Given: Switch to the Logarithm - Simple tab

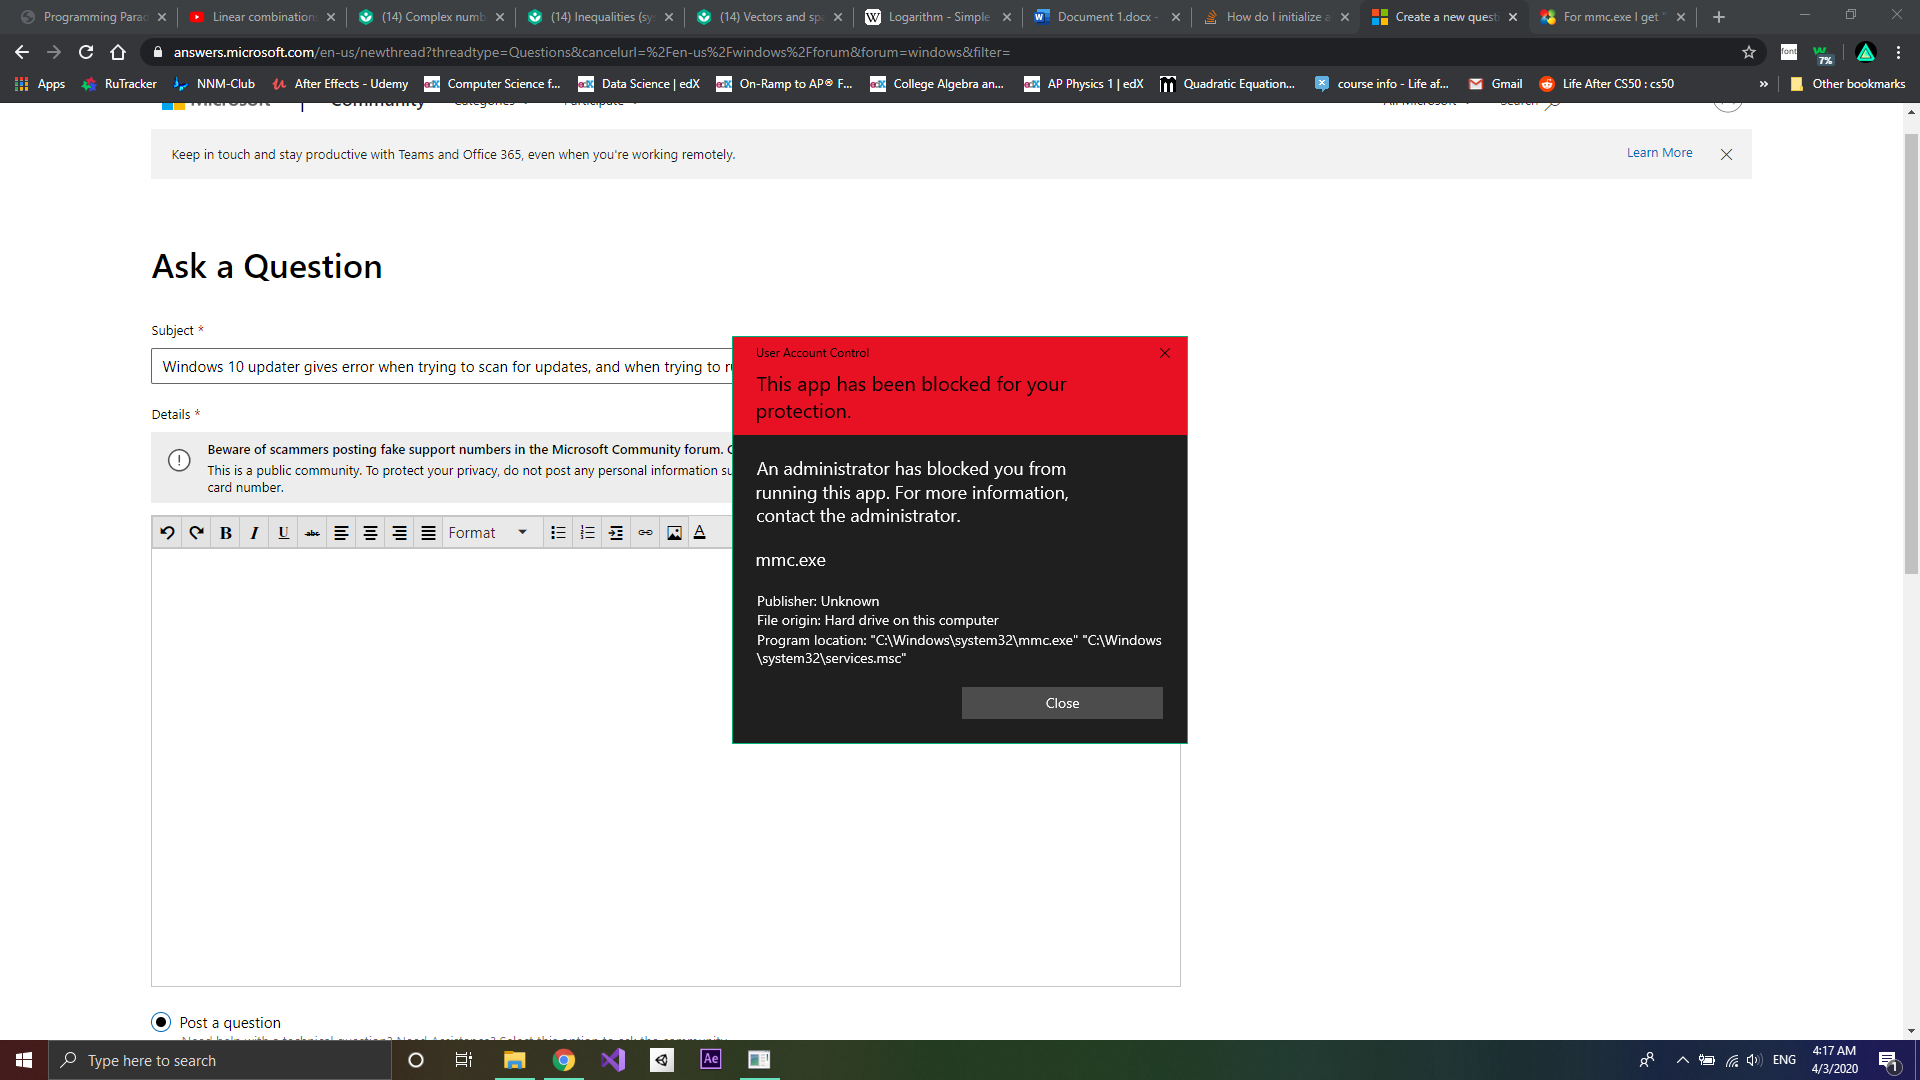Looking at the screenshot, I should 937,17.
